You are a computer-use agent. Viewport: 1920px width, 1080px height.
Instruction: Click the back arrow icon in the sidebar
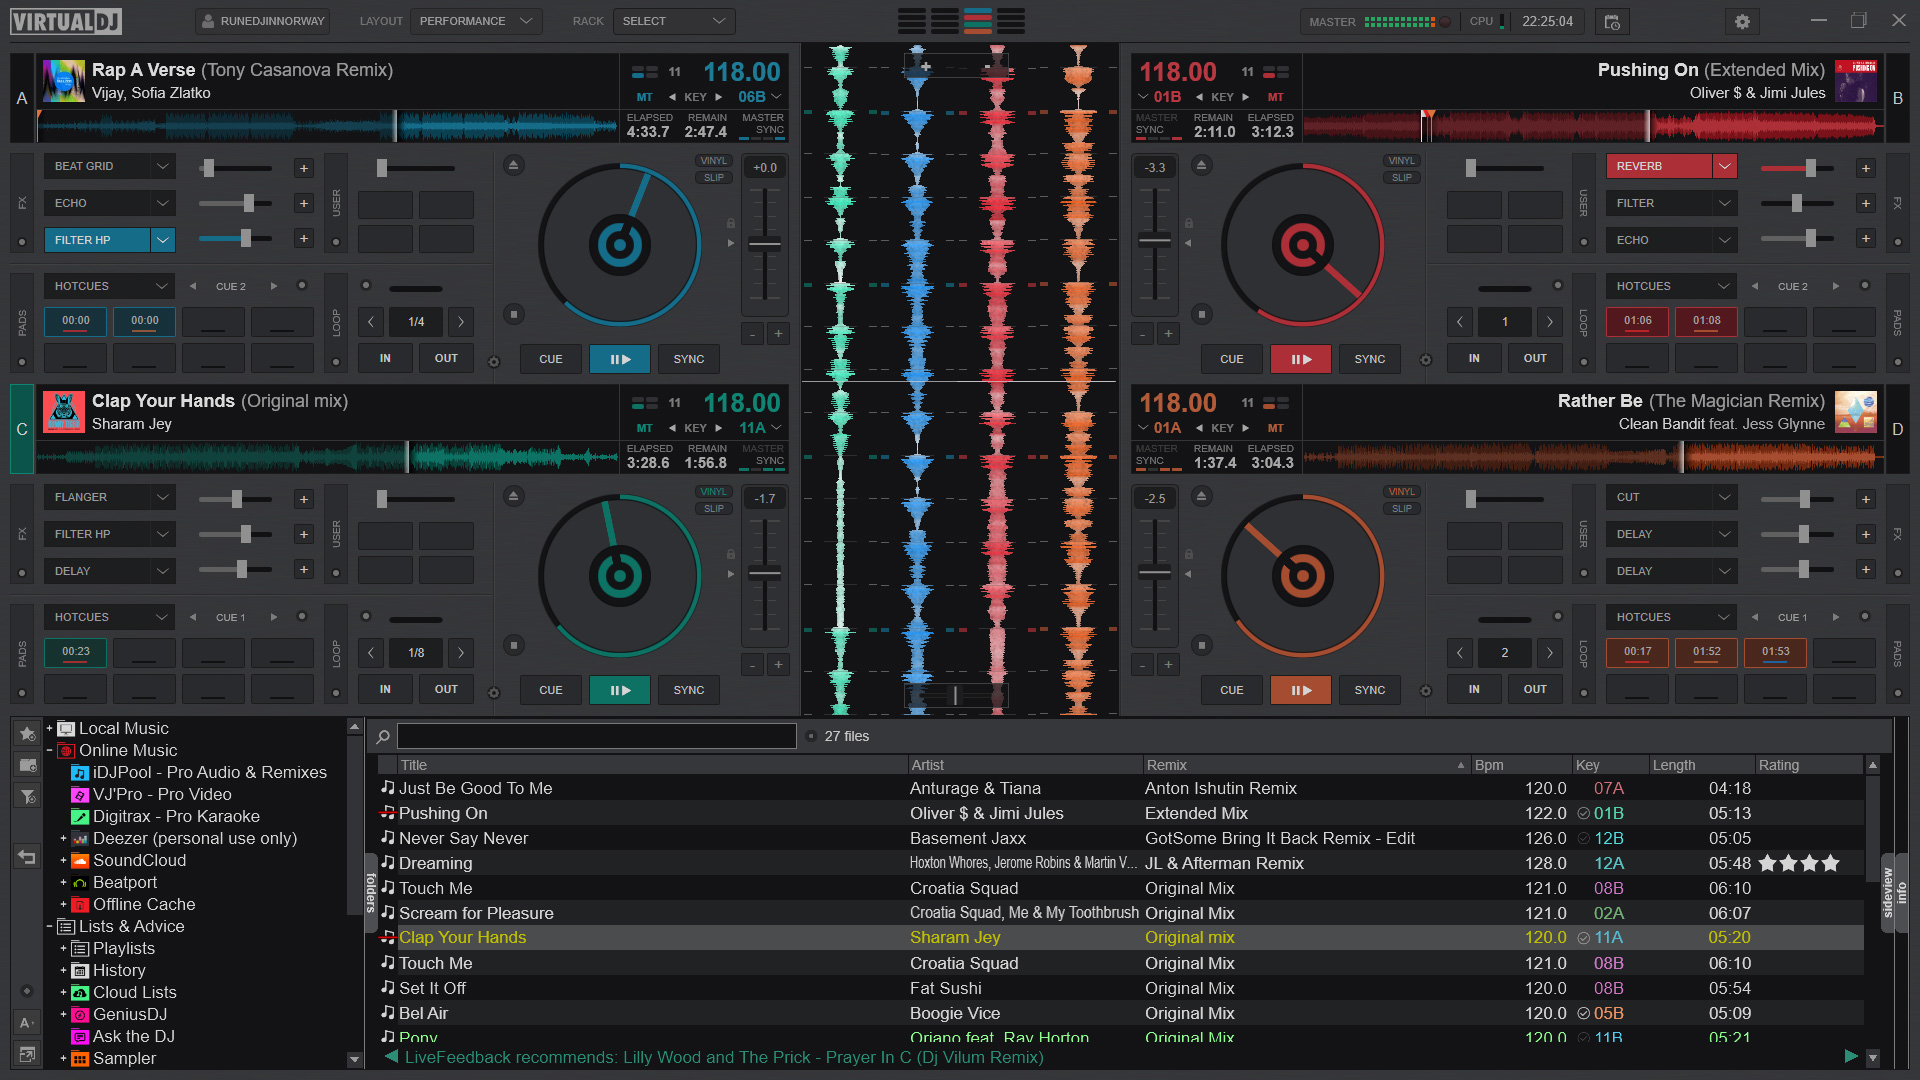click(27, 857)
